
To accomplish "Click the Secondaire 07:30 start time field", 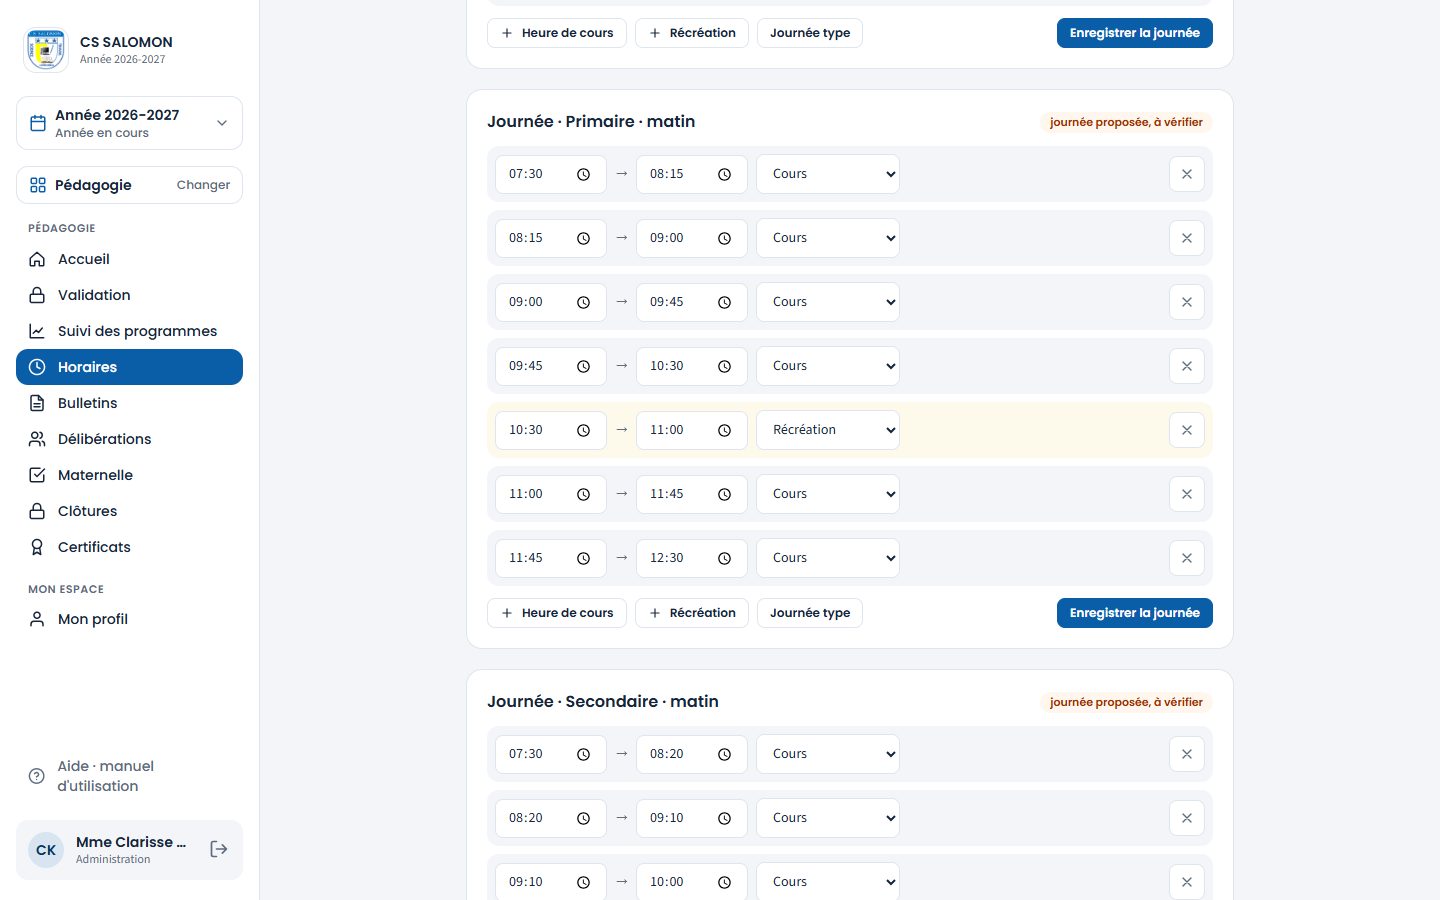I will [551, 754].
